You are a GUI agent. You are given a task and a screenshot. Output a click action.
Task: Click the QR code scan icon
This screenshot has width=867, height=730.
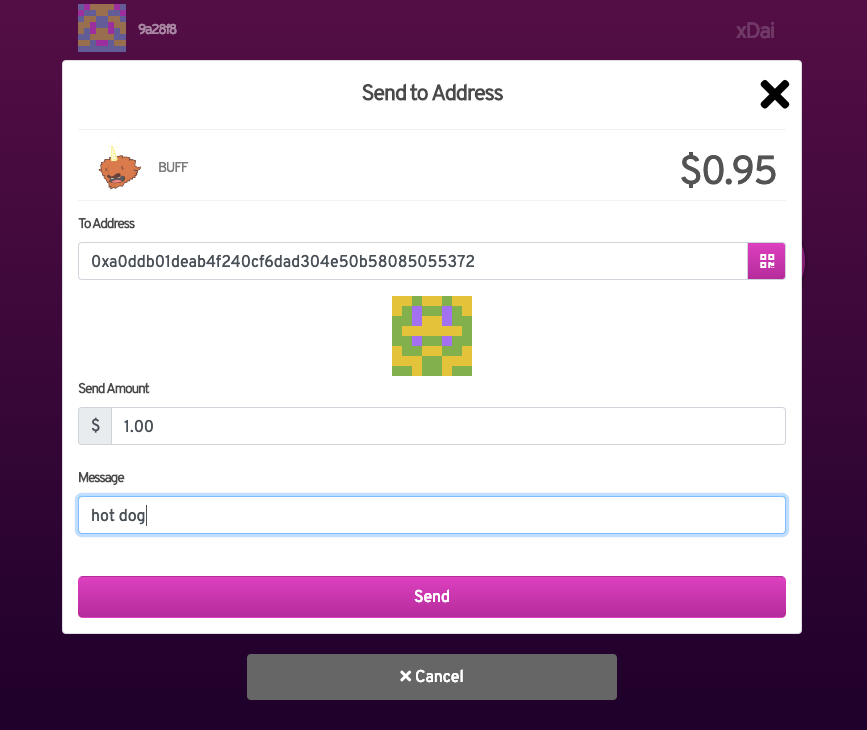[766, 261]
